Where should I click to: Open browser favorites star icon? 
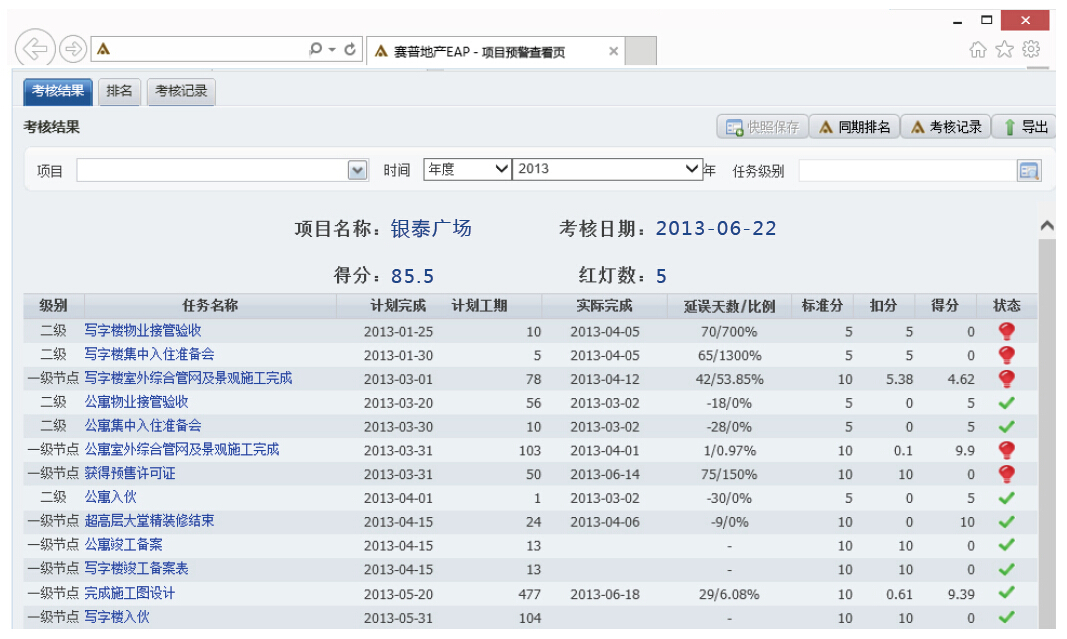pos(1005,49)
